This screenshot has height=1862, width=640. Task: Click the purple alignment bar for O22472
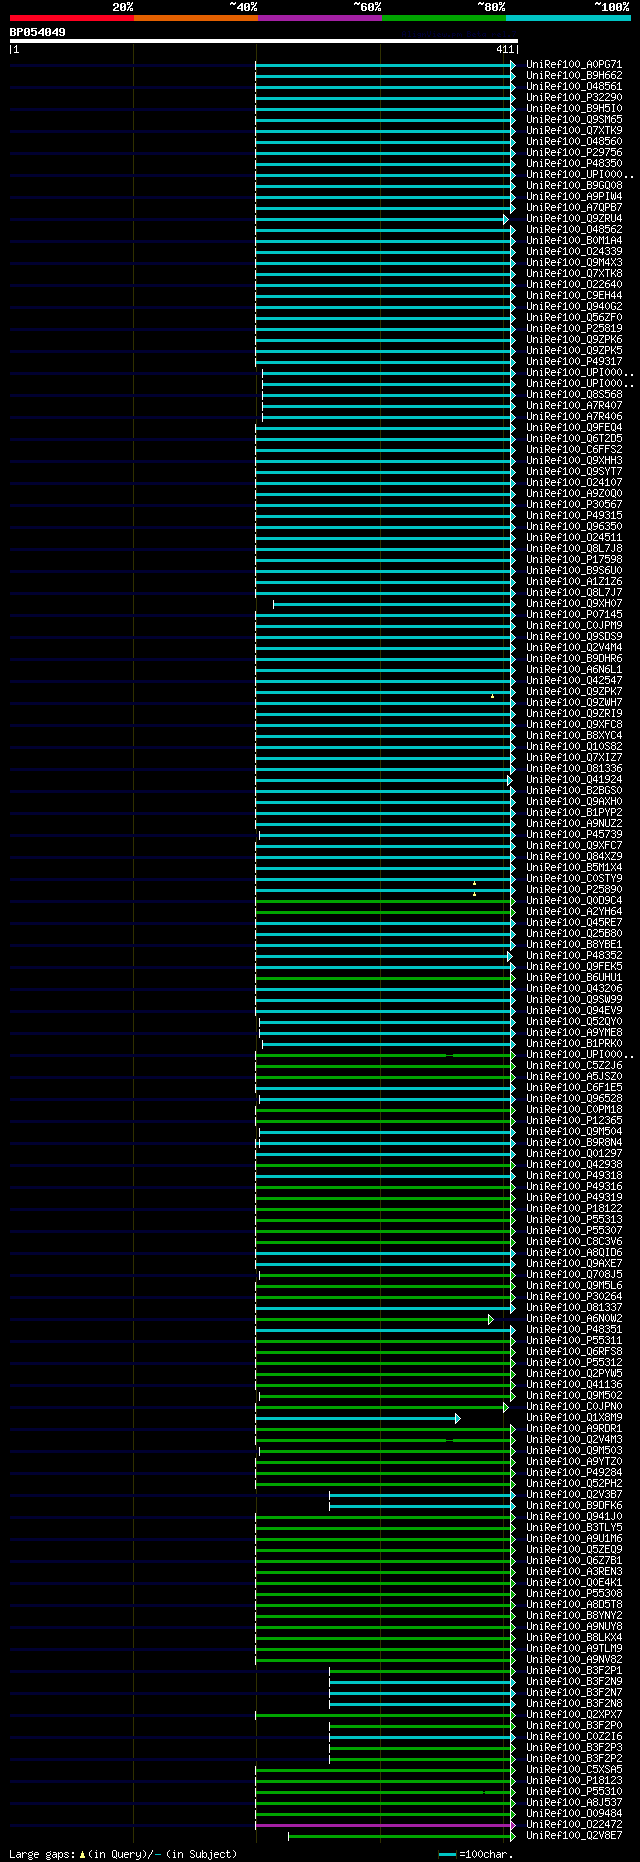384,1825
